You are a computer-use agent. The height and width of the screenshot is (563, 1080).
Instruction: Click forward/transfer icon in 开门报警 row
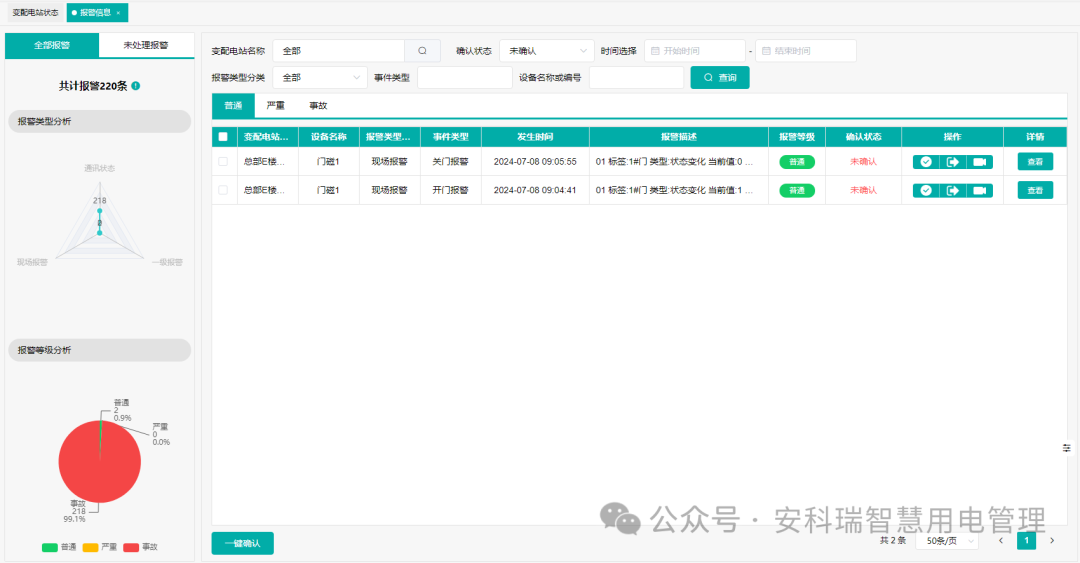(x=953, y=190)
